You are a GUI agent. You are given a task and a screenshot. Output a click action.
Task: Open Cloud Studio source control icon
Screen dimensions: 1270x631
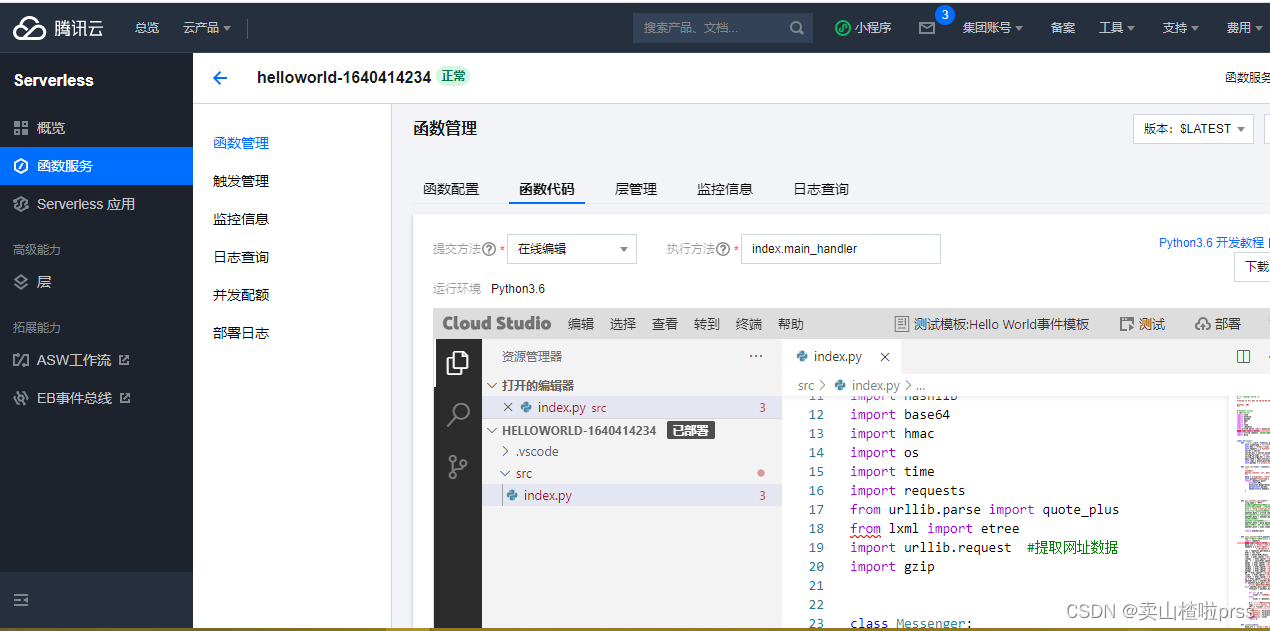458,467
